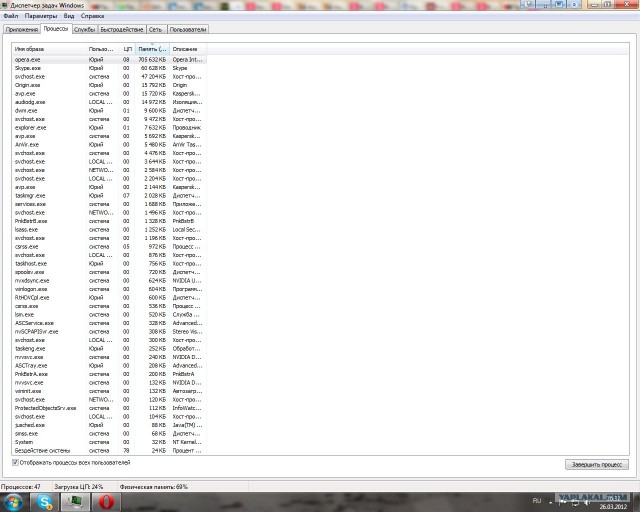Viewport: 640px width, 512px height.
Task: Switch to the Приложения tab
Action: click(22, 29)
